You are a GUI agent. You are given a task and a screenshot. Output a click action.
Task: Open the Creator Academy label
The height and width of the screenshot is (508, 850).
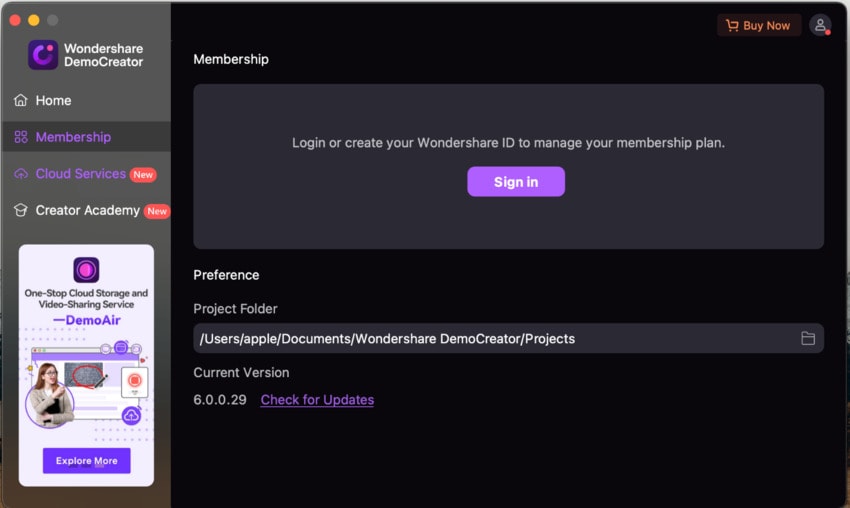[87, 211]
